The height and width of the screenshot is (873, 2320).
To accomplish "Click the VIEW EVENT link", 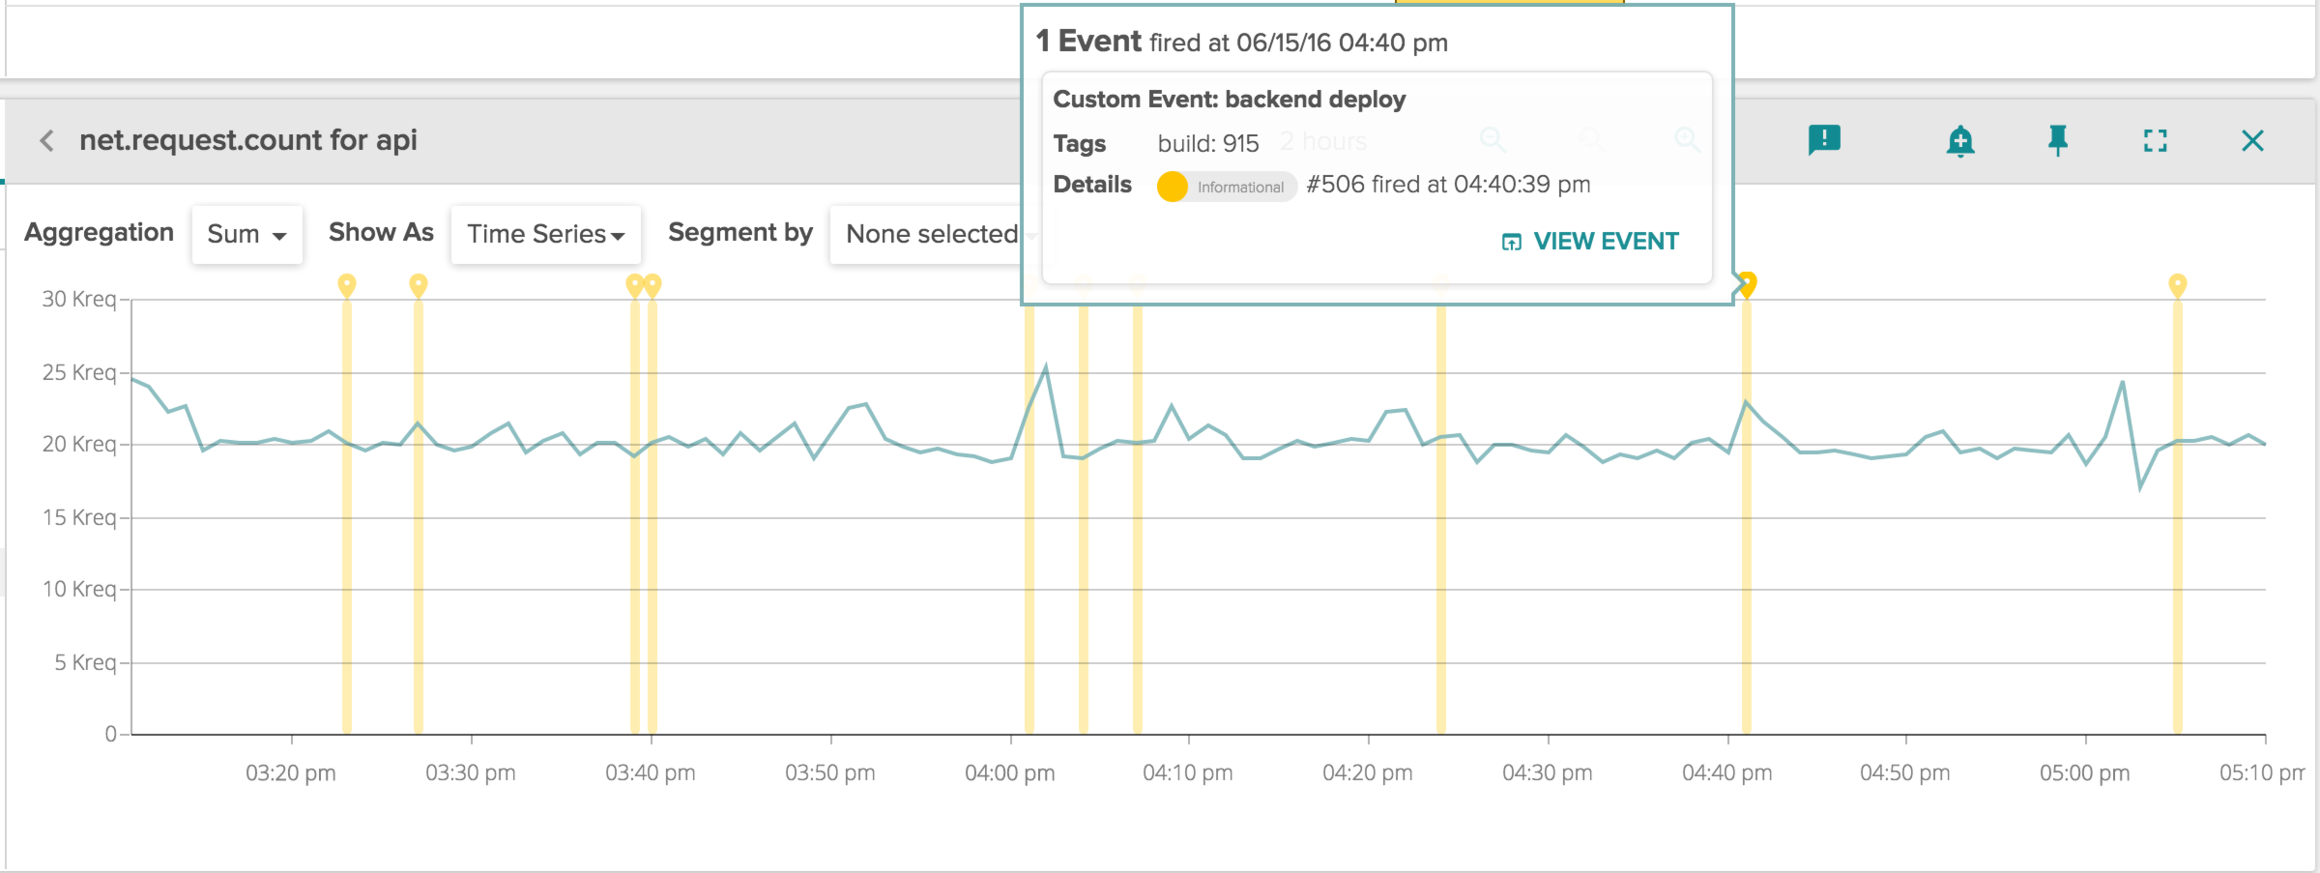I will (x=1590, y=241).
